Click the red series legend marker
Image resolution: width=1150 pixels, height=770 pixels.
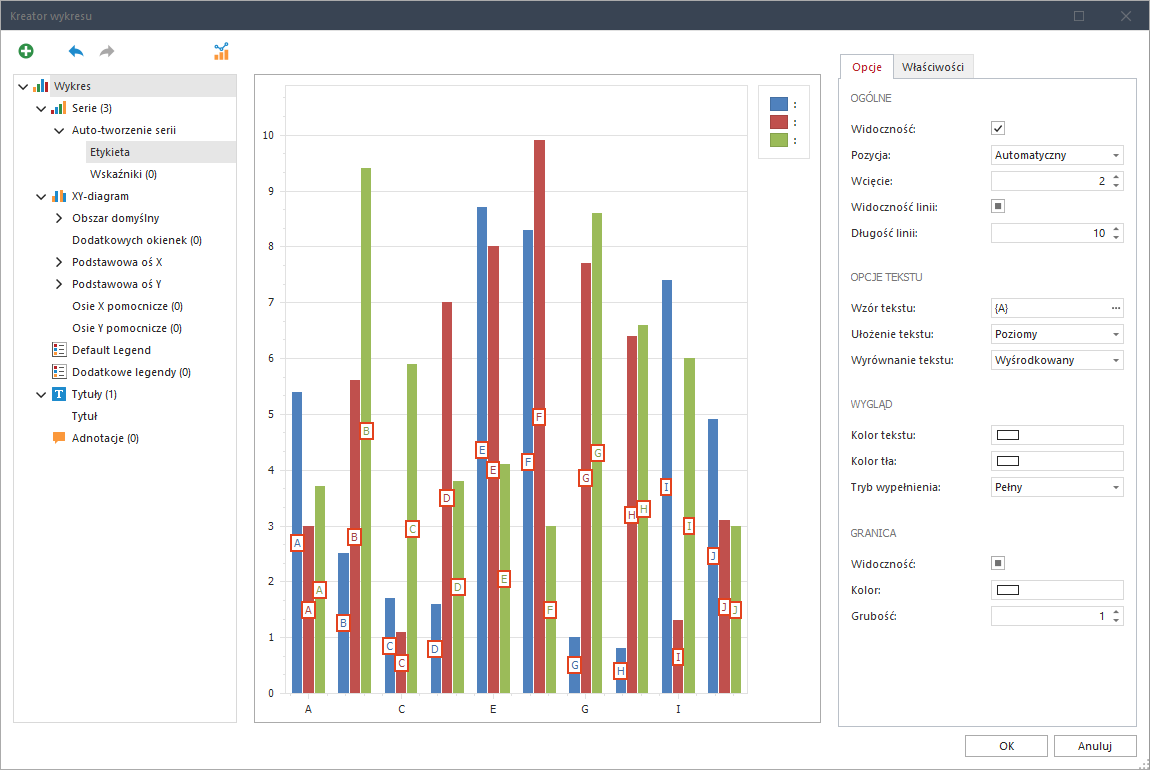779,122
